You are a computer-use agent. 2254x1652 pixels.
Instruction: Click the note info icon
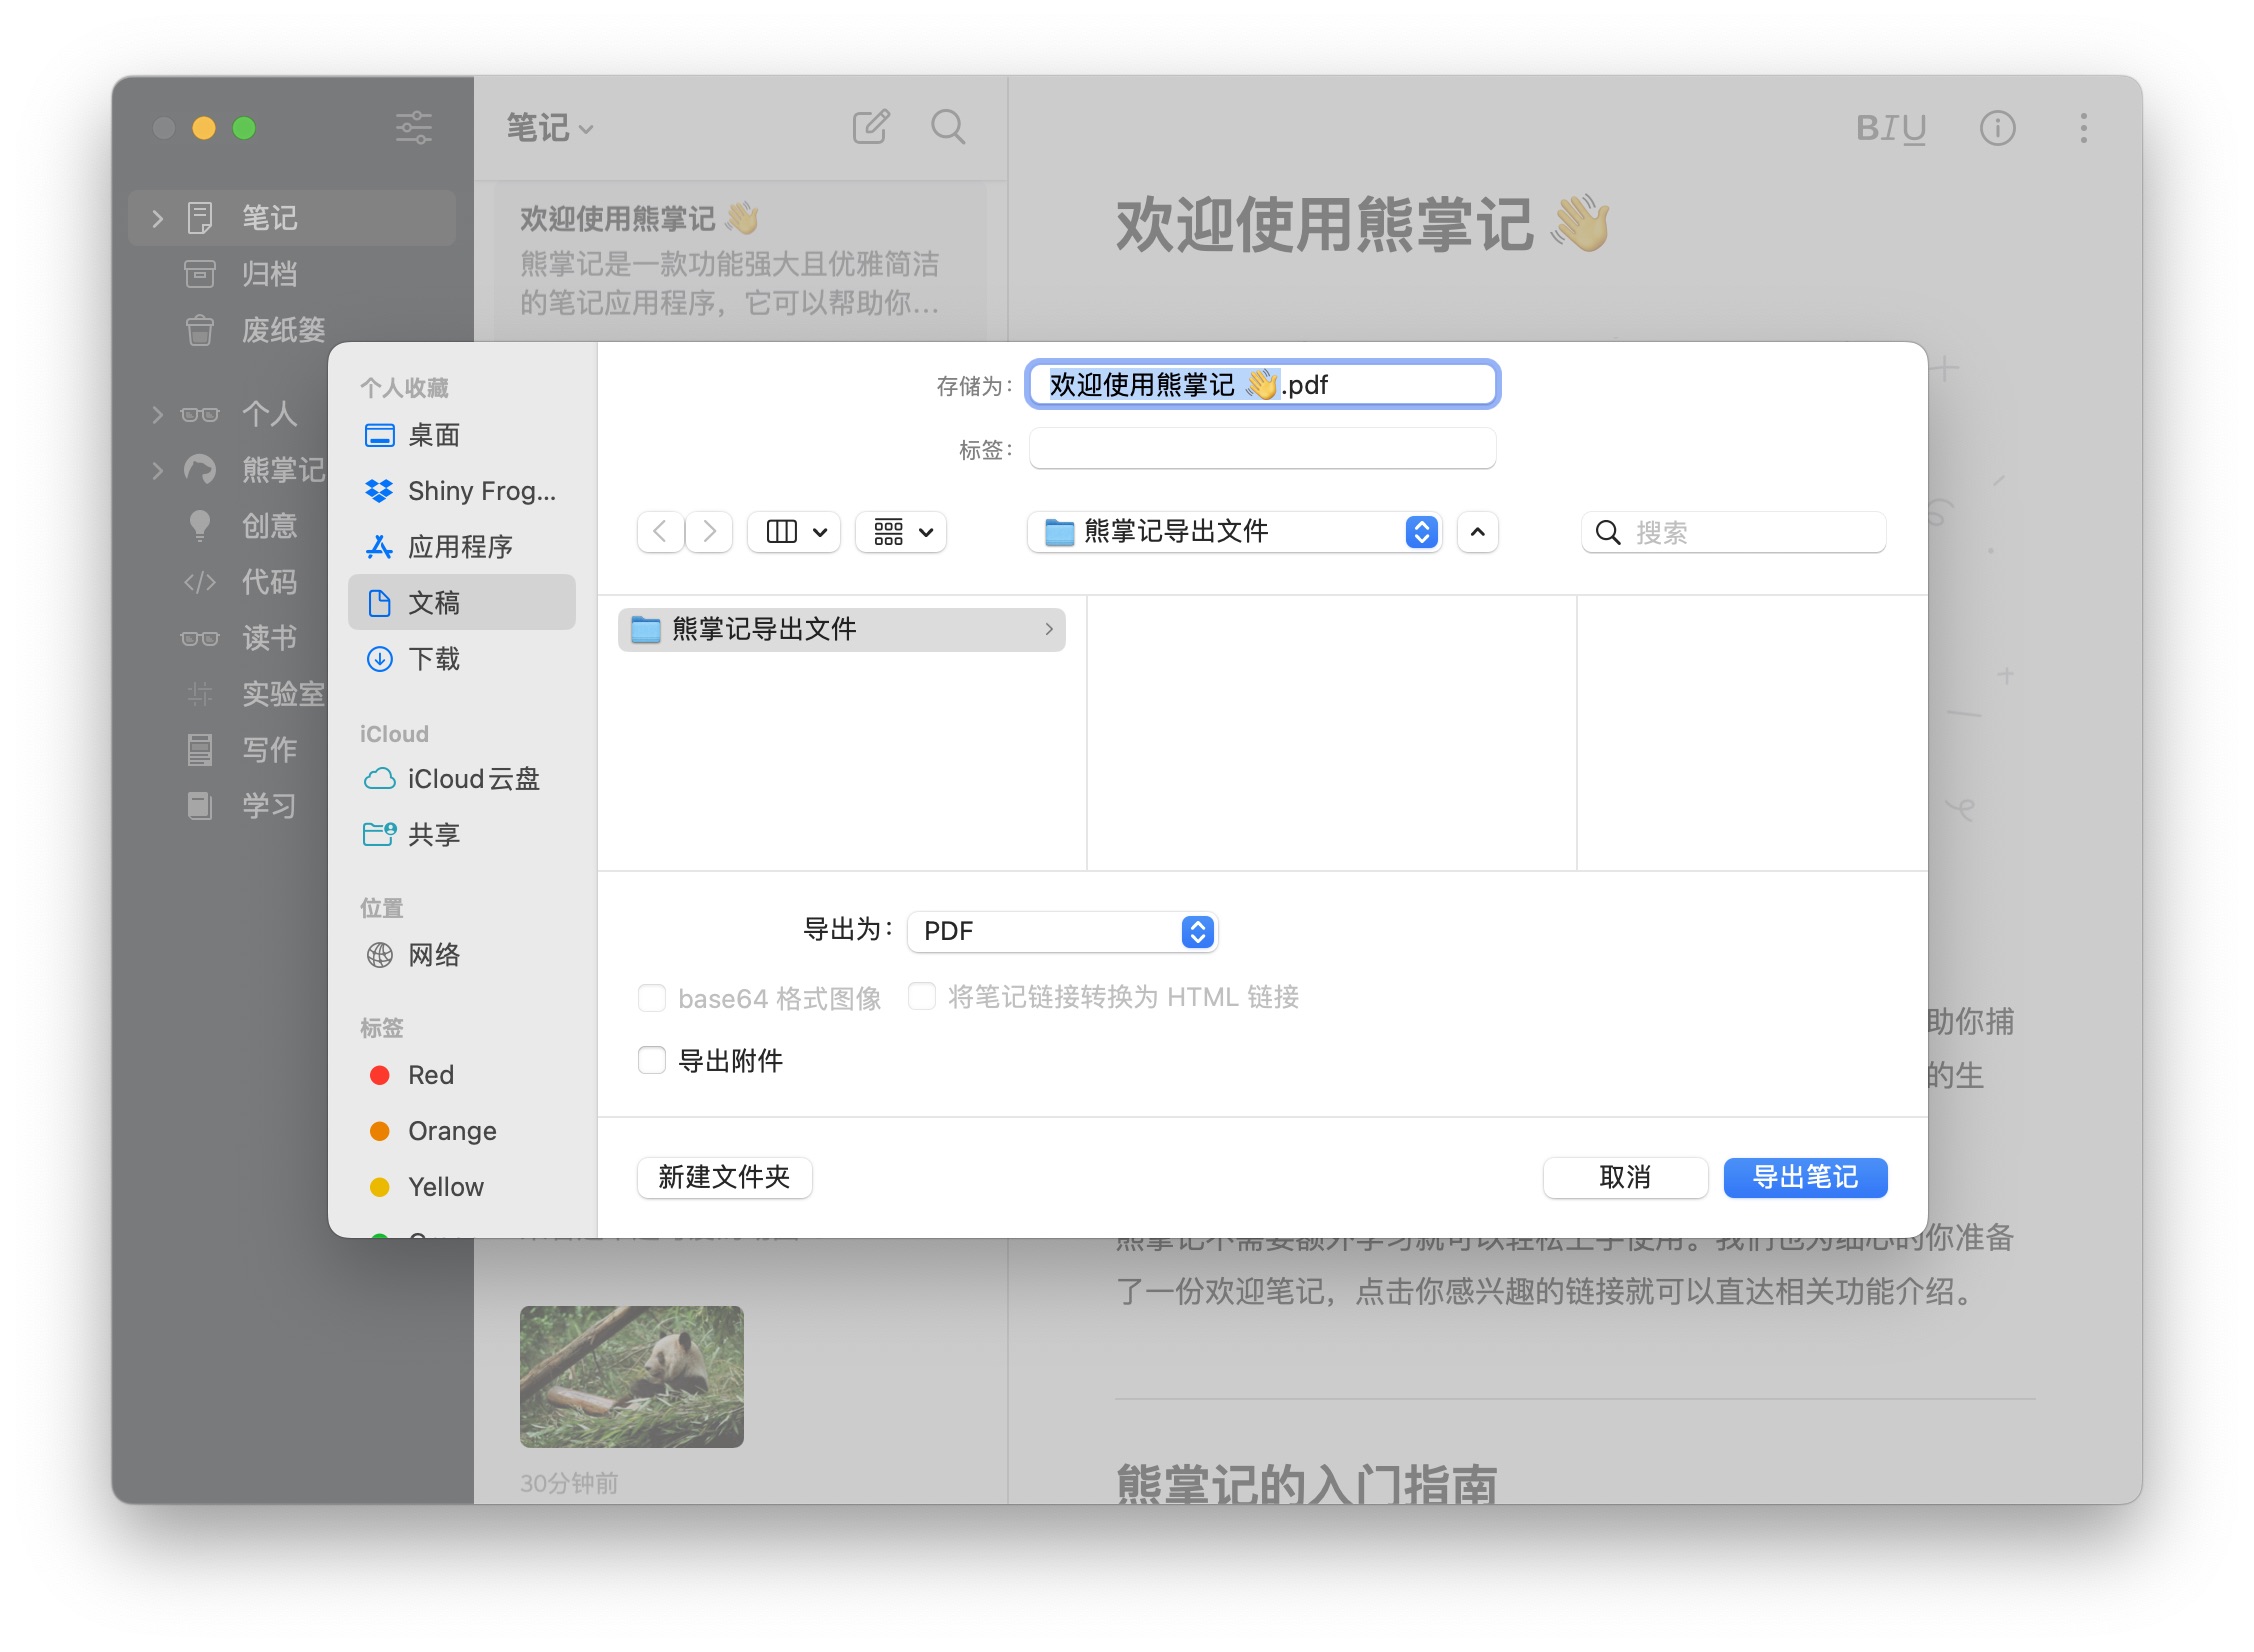[x=1997, y=128]
